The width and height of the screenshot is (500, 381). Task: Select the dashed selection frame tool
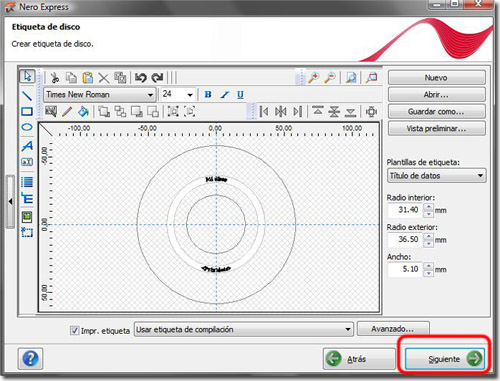27,232
